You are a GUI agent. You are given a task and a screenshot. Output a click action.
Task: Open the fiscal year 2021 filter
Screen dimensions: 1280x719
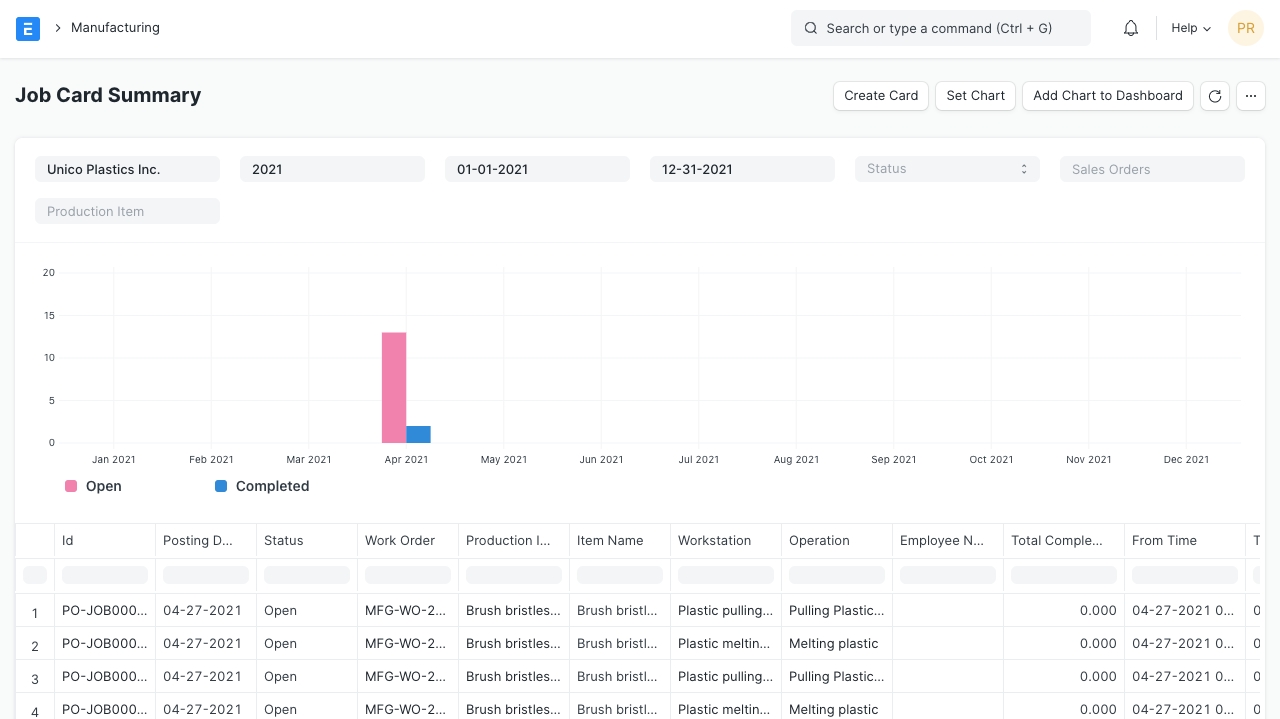(332, 169)
